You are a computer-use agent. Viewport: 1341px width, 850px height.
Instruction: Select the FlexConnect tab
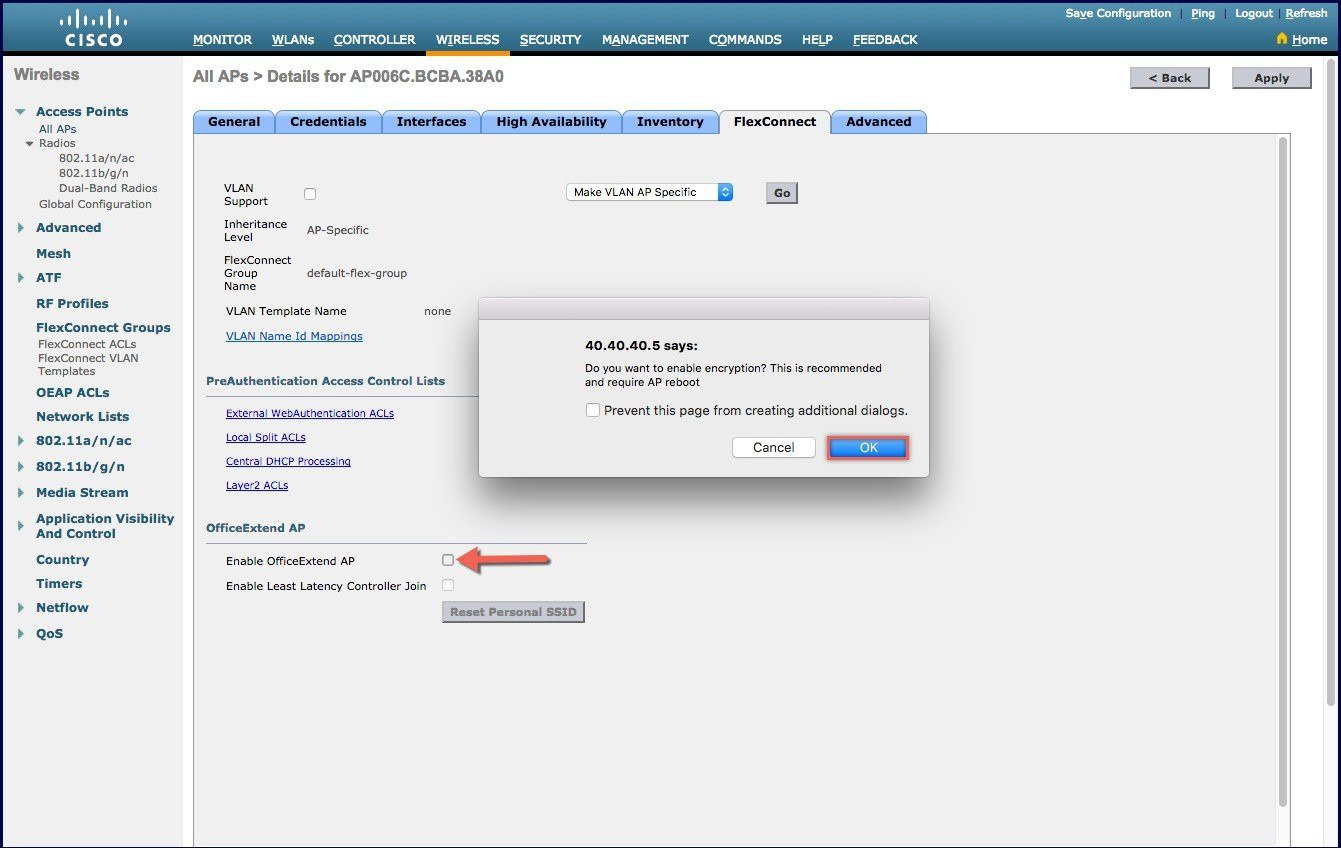pos(775,122)
